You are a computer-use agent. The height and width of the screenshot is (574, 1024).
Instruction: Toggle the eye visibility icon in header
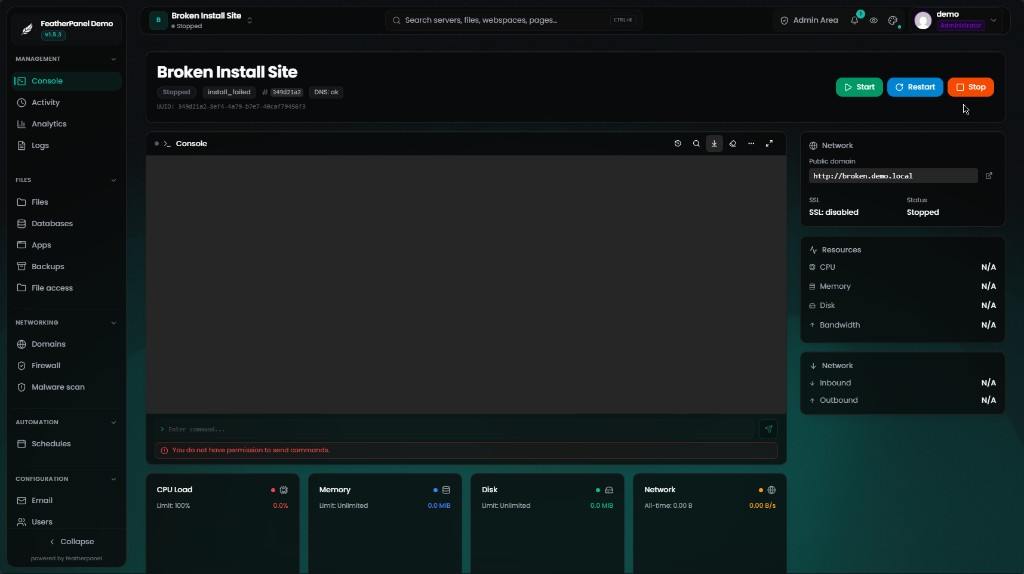click(873, 20)
